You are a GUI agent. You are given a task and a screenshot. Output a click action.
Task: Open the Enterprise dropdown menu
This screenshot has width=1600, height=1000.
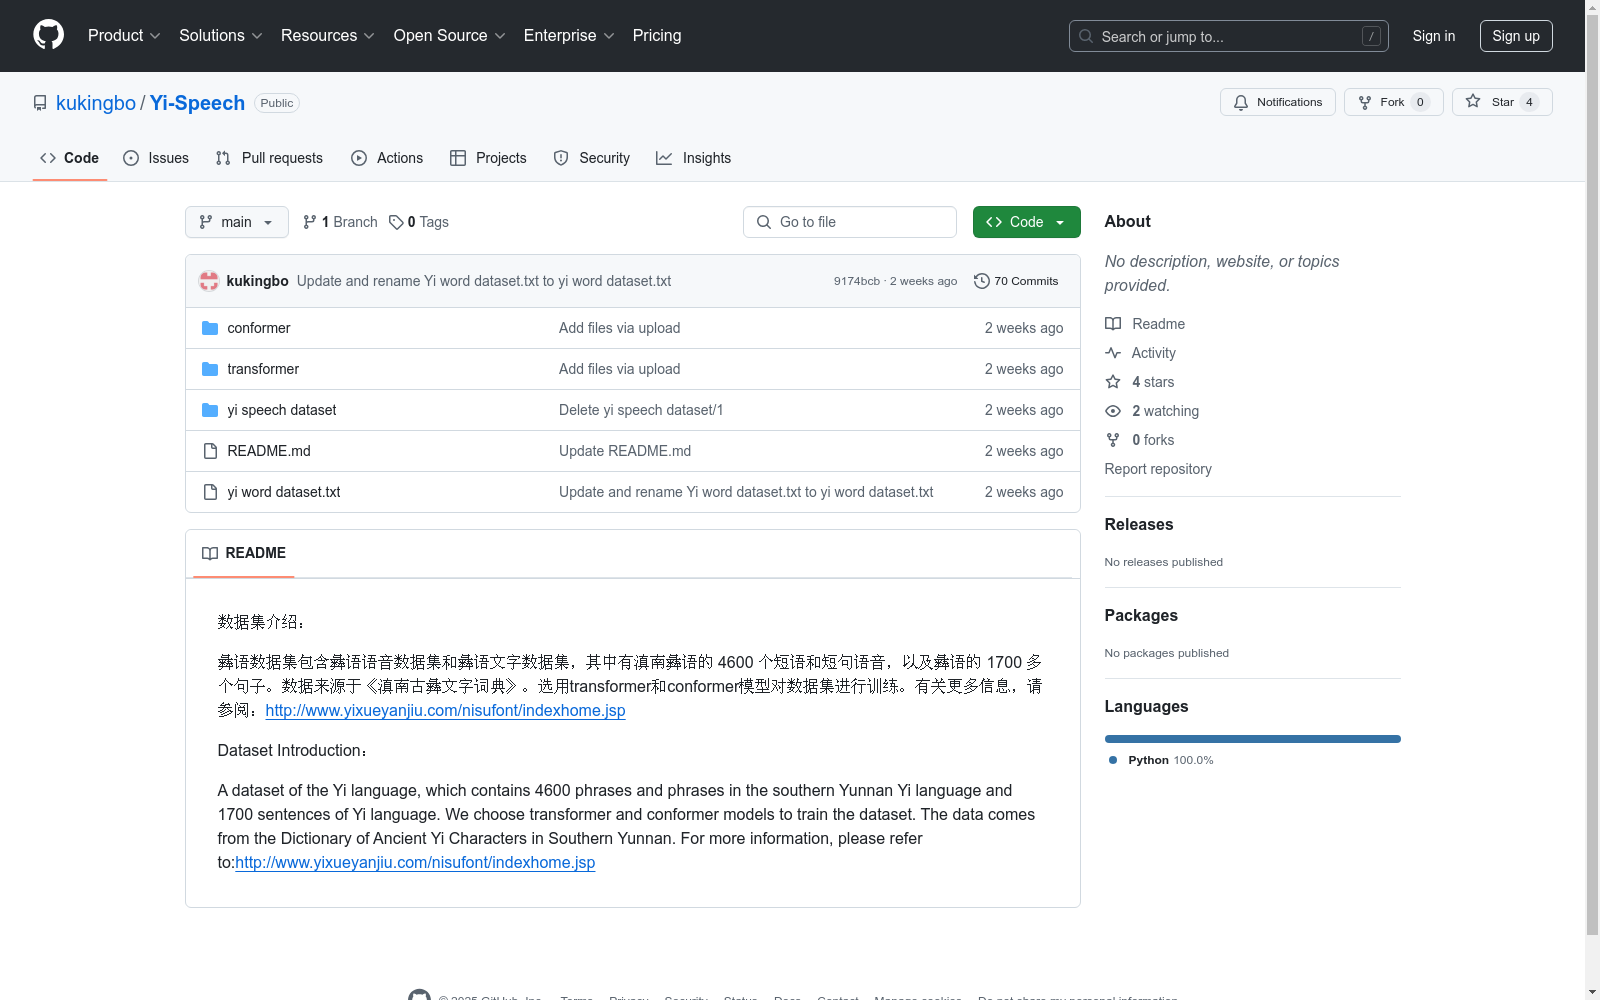[569, 35]
